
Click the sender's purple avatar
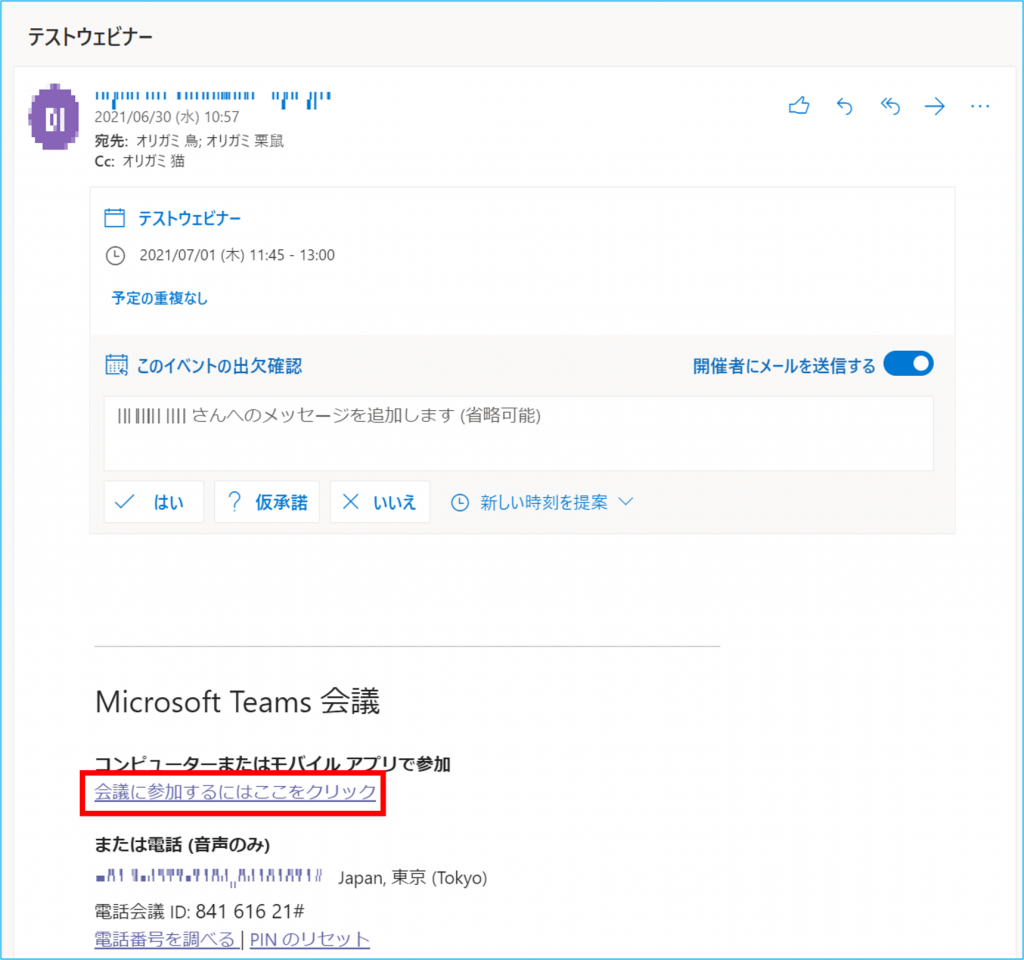click(x=55, y=121)
